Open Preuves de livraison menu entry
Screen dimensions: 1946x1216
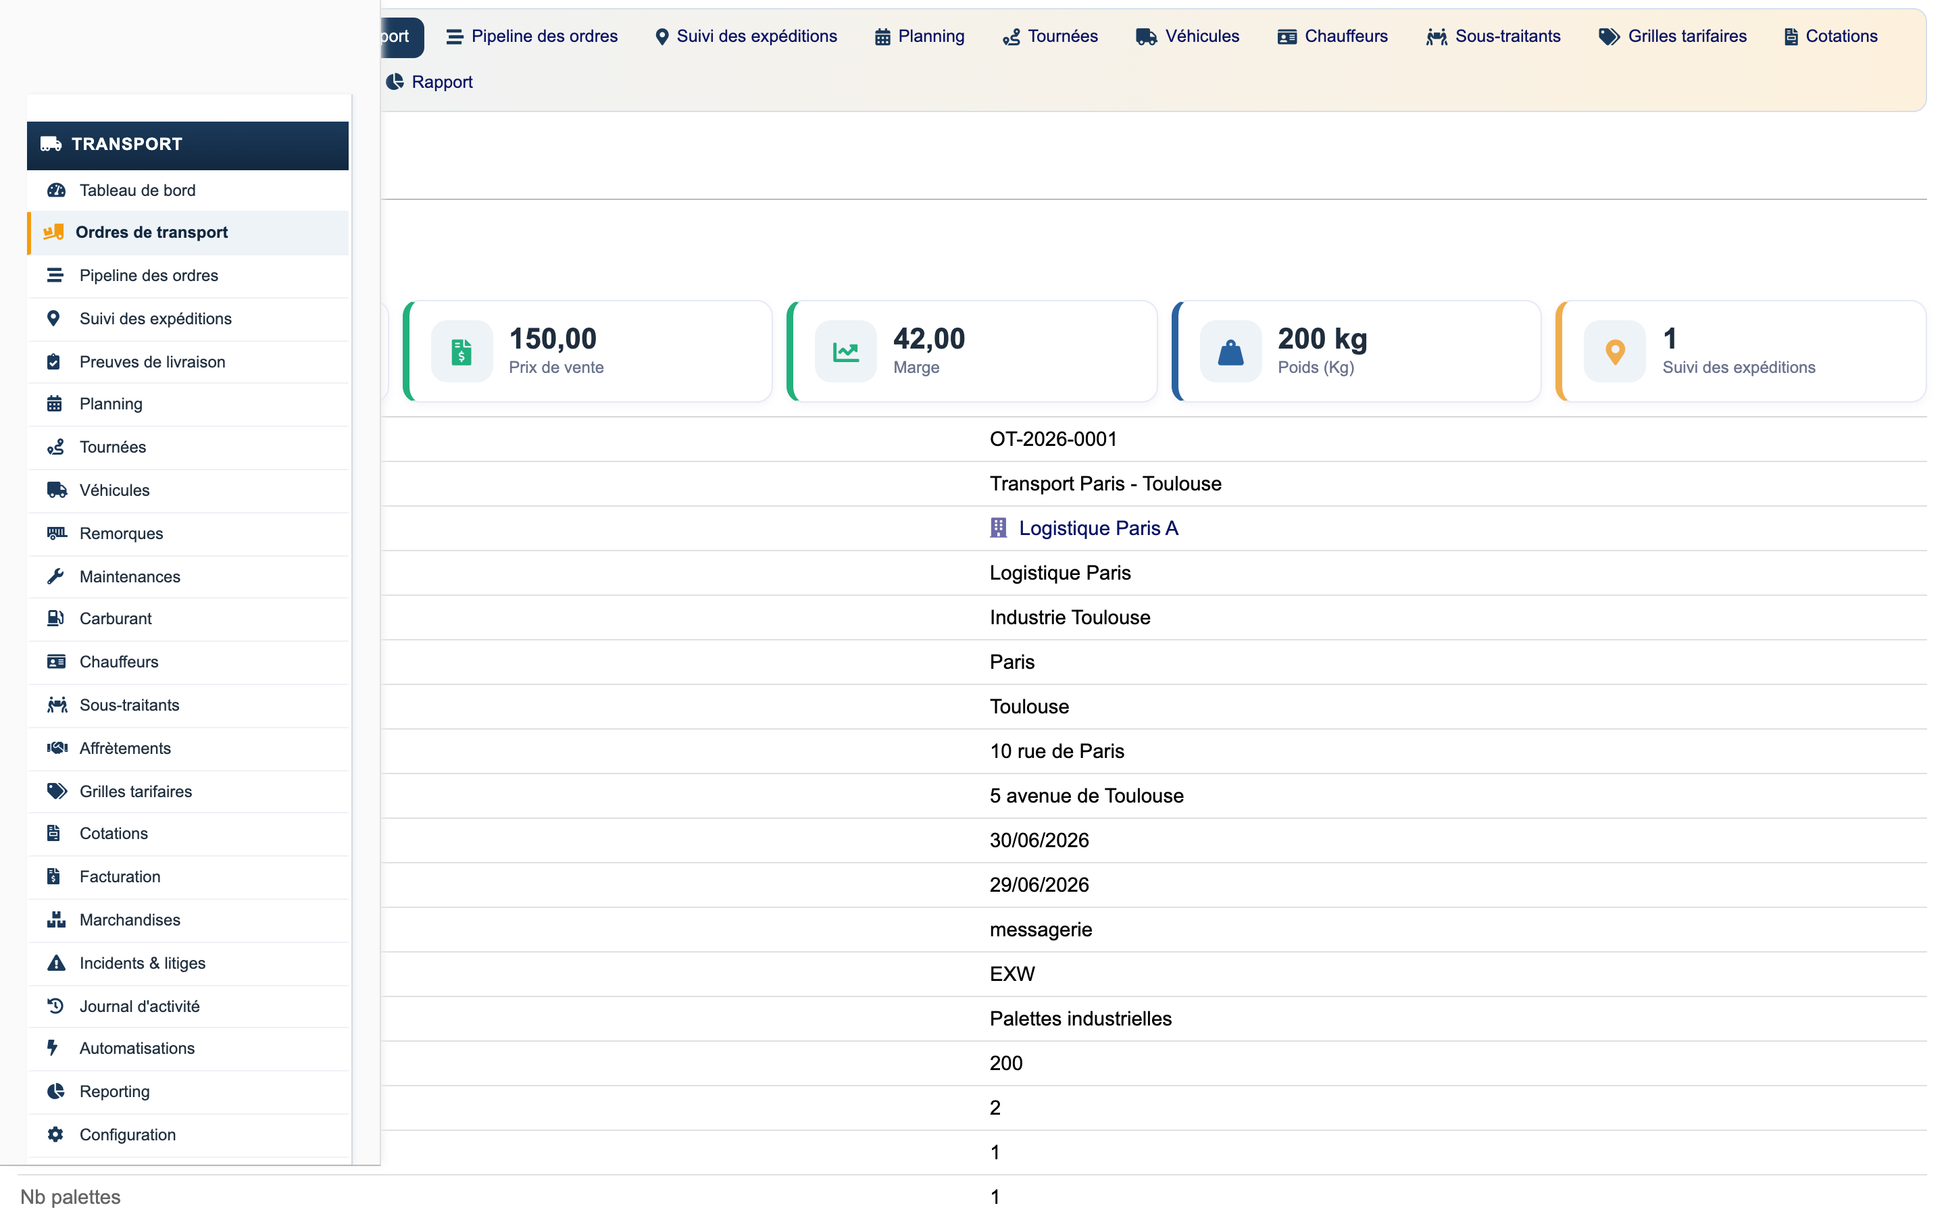point(188,362)
